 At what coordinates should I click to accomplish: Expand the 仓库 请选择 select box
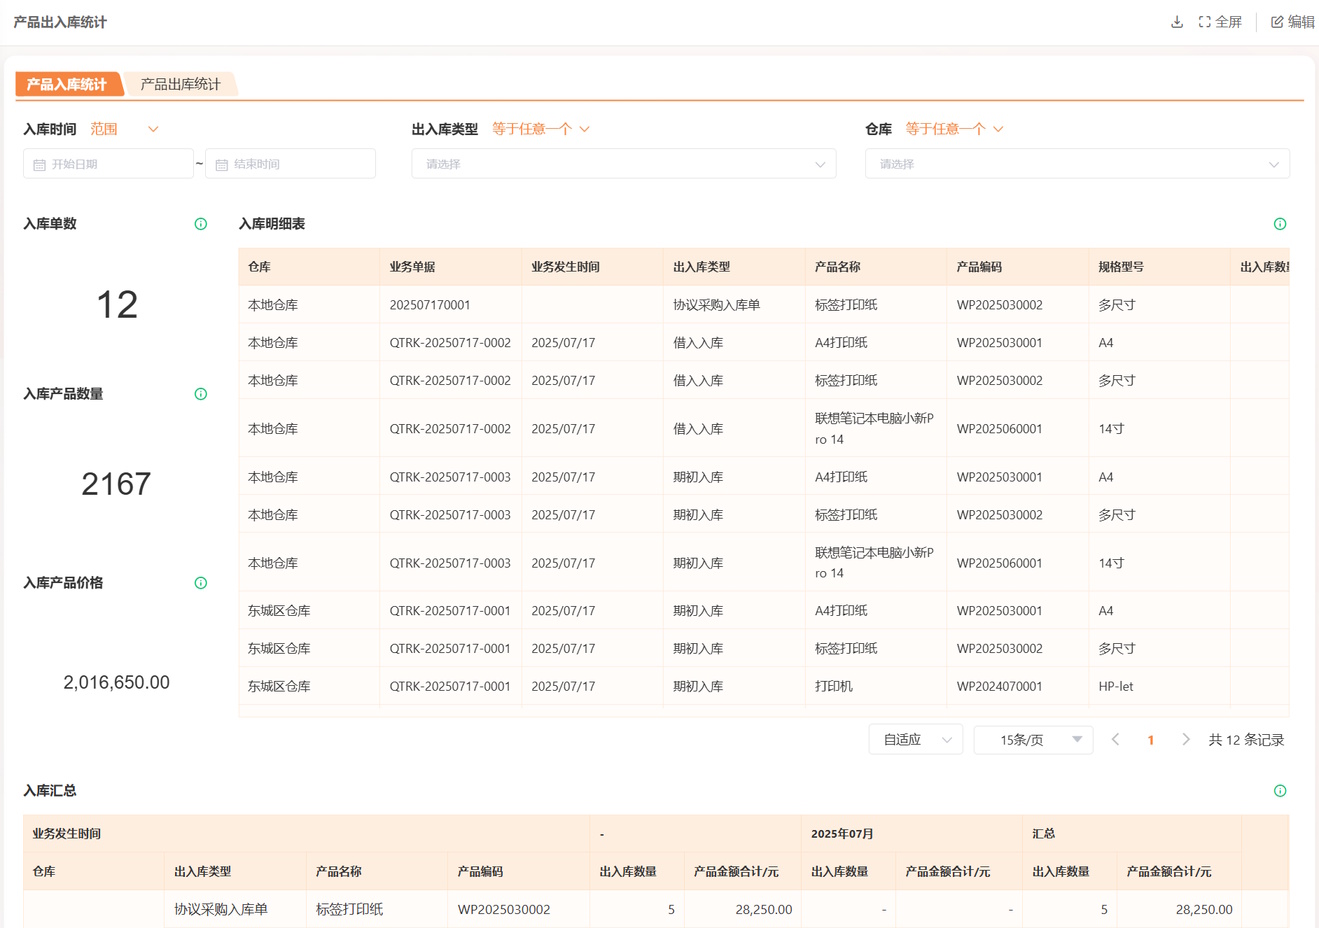1076,164
